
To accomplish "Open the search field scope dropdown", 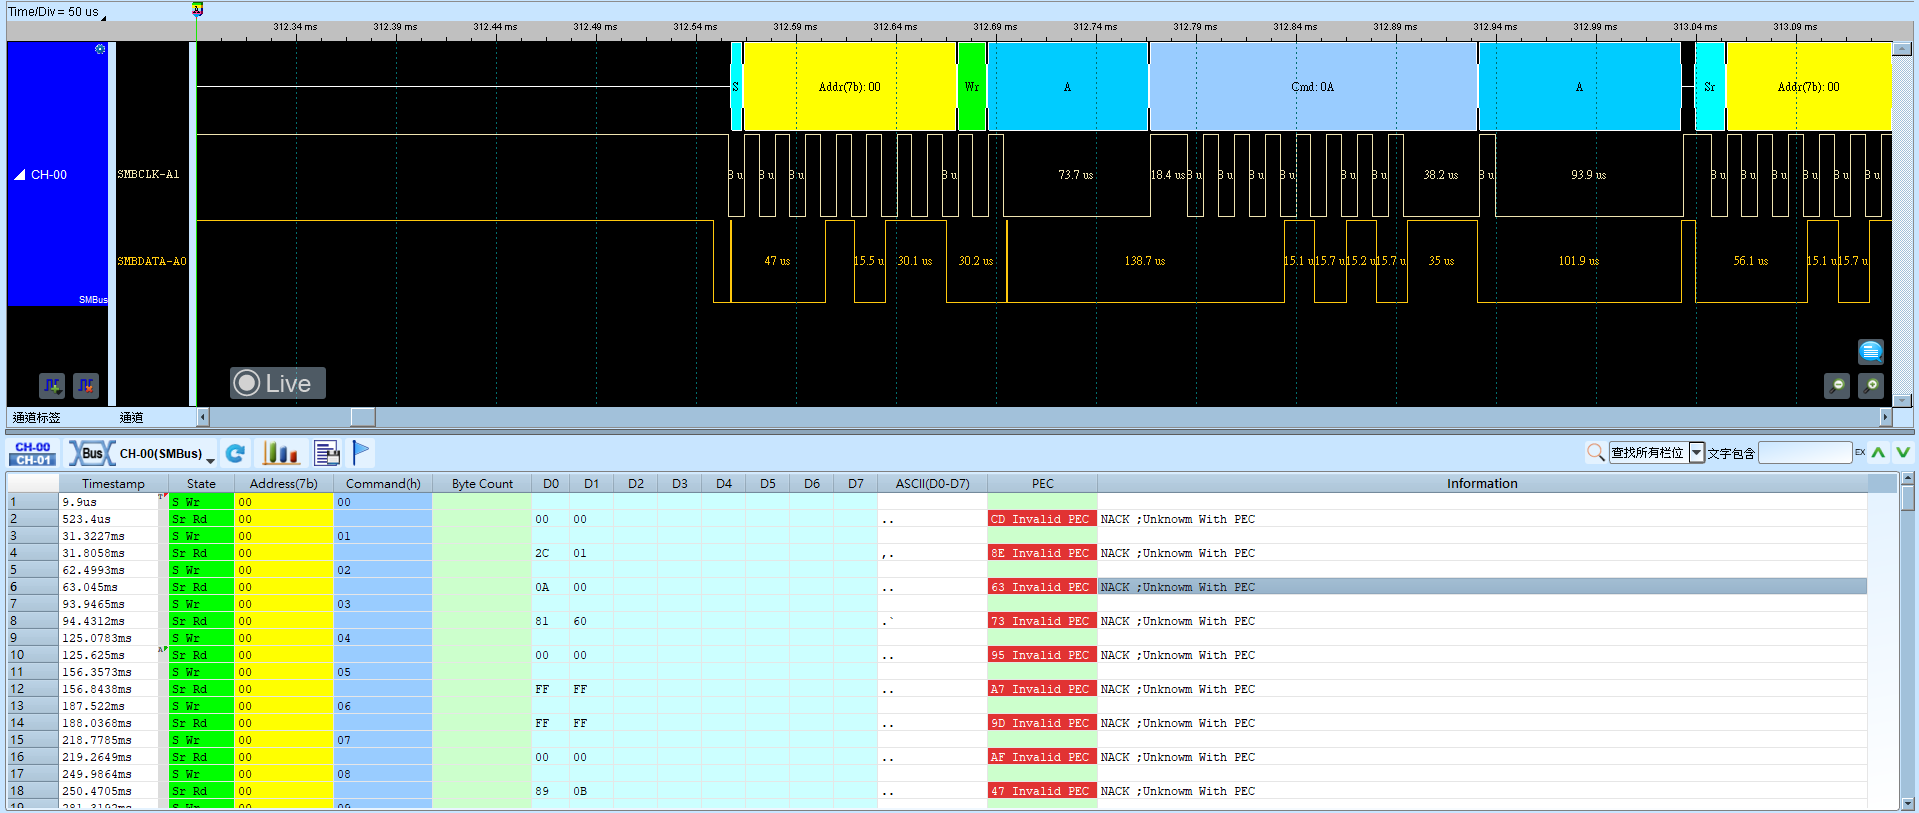I will pos(1697,453).
